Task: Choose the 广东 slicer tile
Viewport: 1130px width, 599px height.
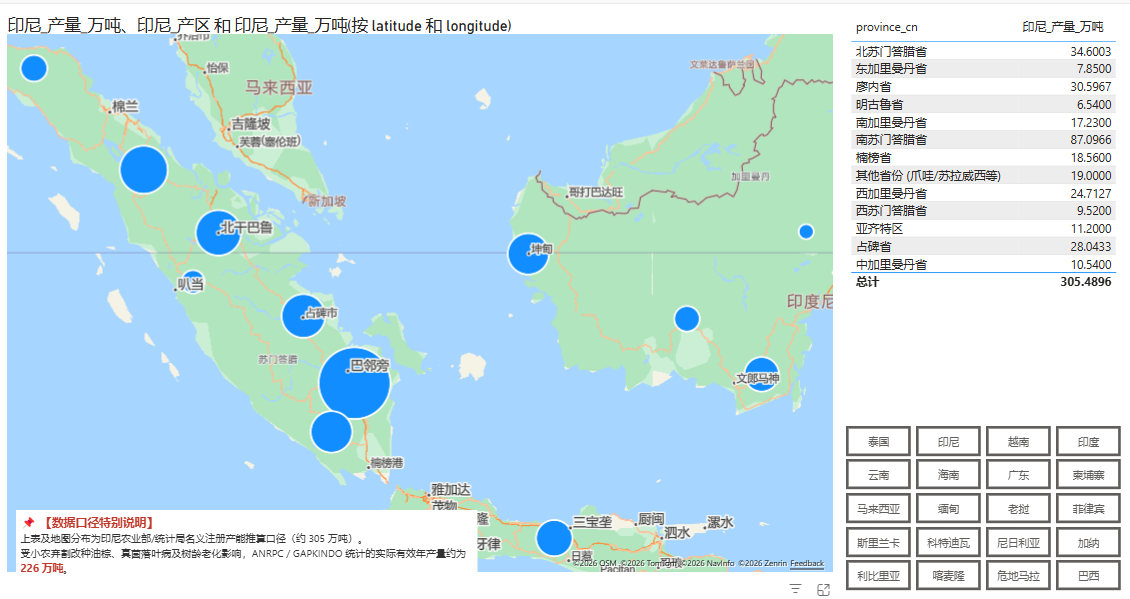Action: pyautogui.click(x=1018, y=474)
